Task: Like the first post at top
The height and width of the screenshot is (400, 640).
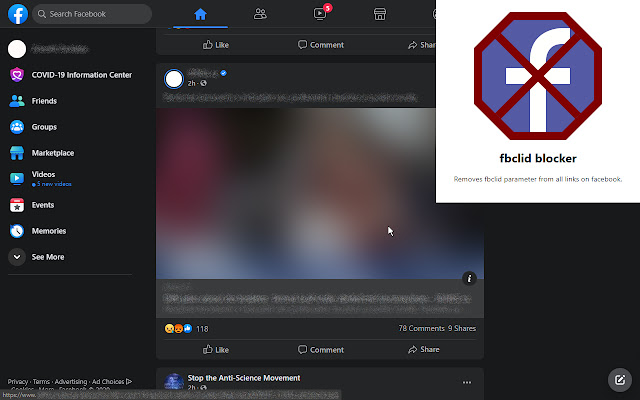Action: point(216,45)
